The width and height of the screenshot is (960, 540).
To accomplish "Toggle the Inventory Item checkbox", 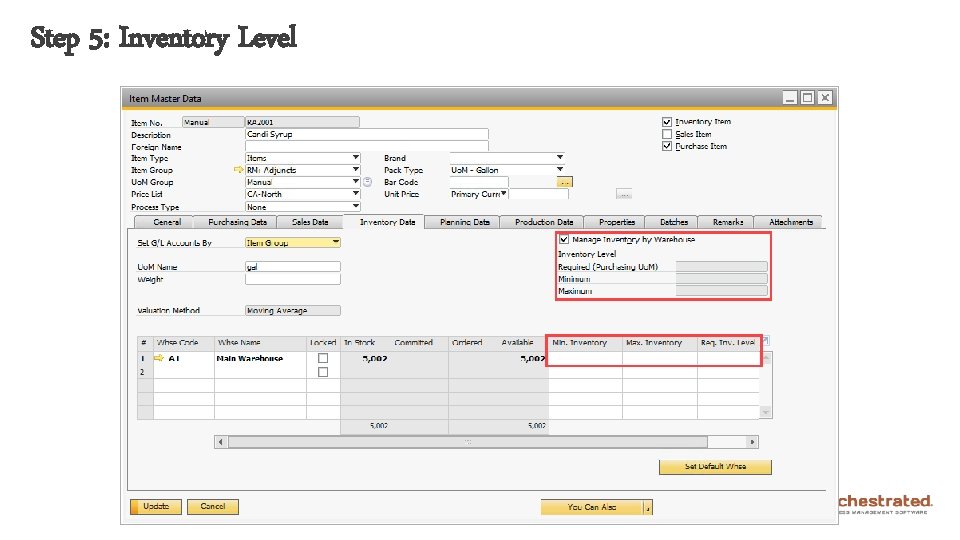I will (667, 122).
